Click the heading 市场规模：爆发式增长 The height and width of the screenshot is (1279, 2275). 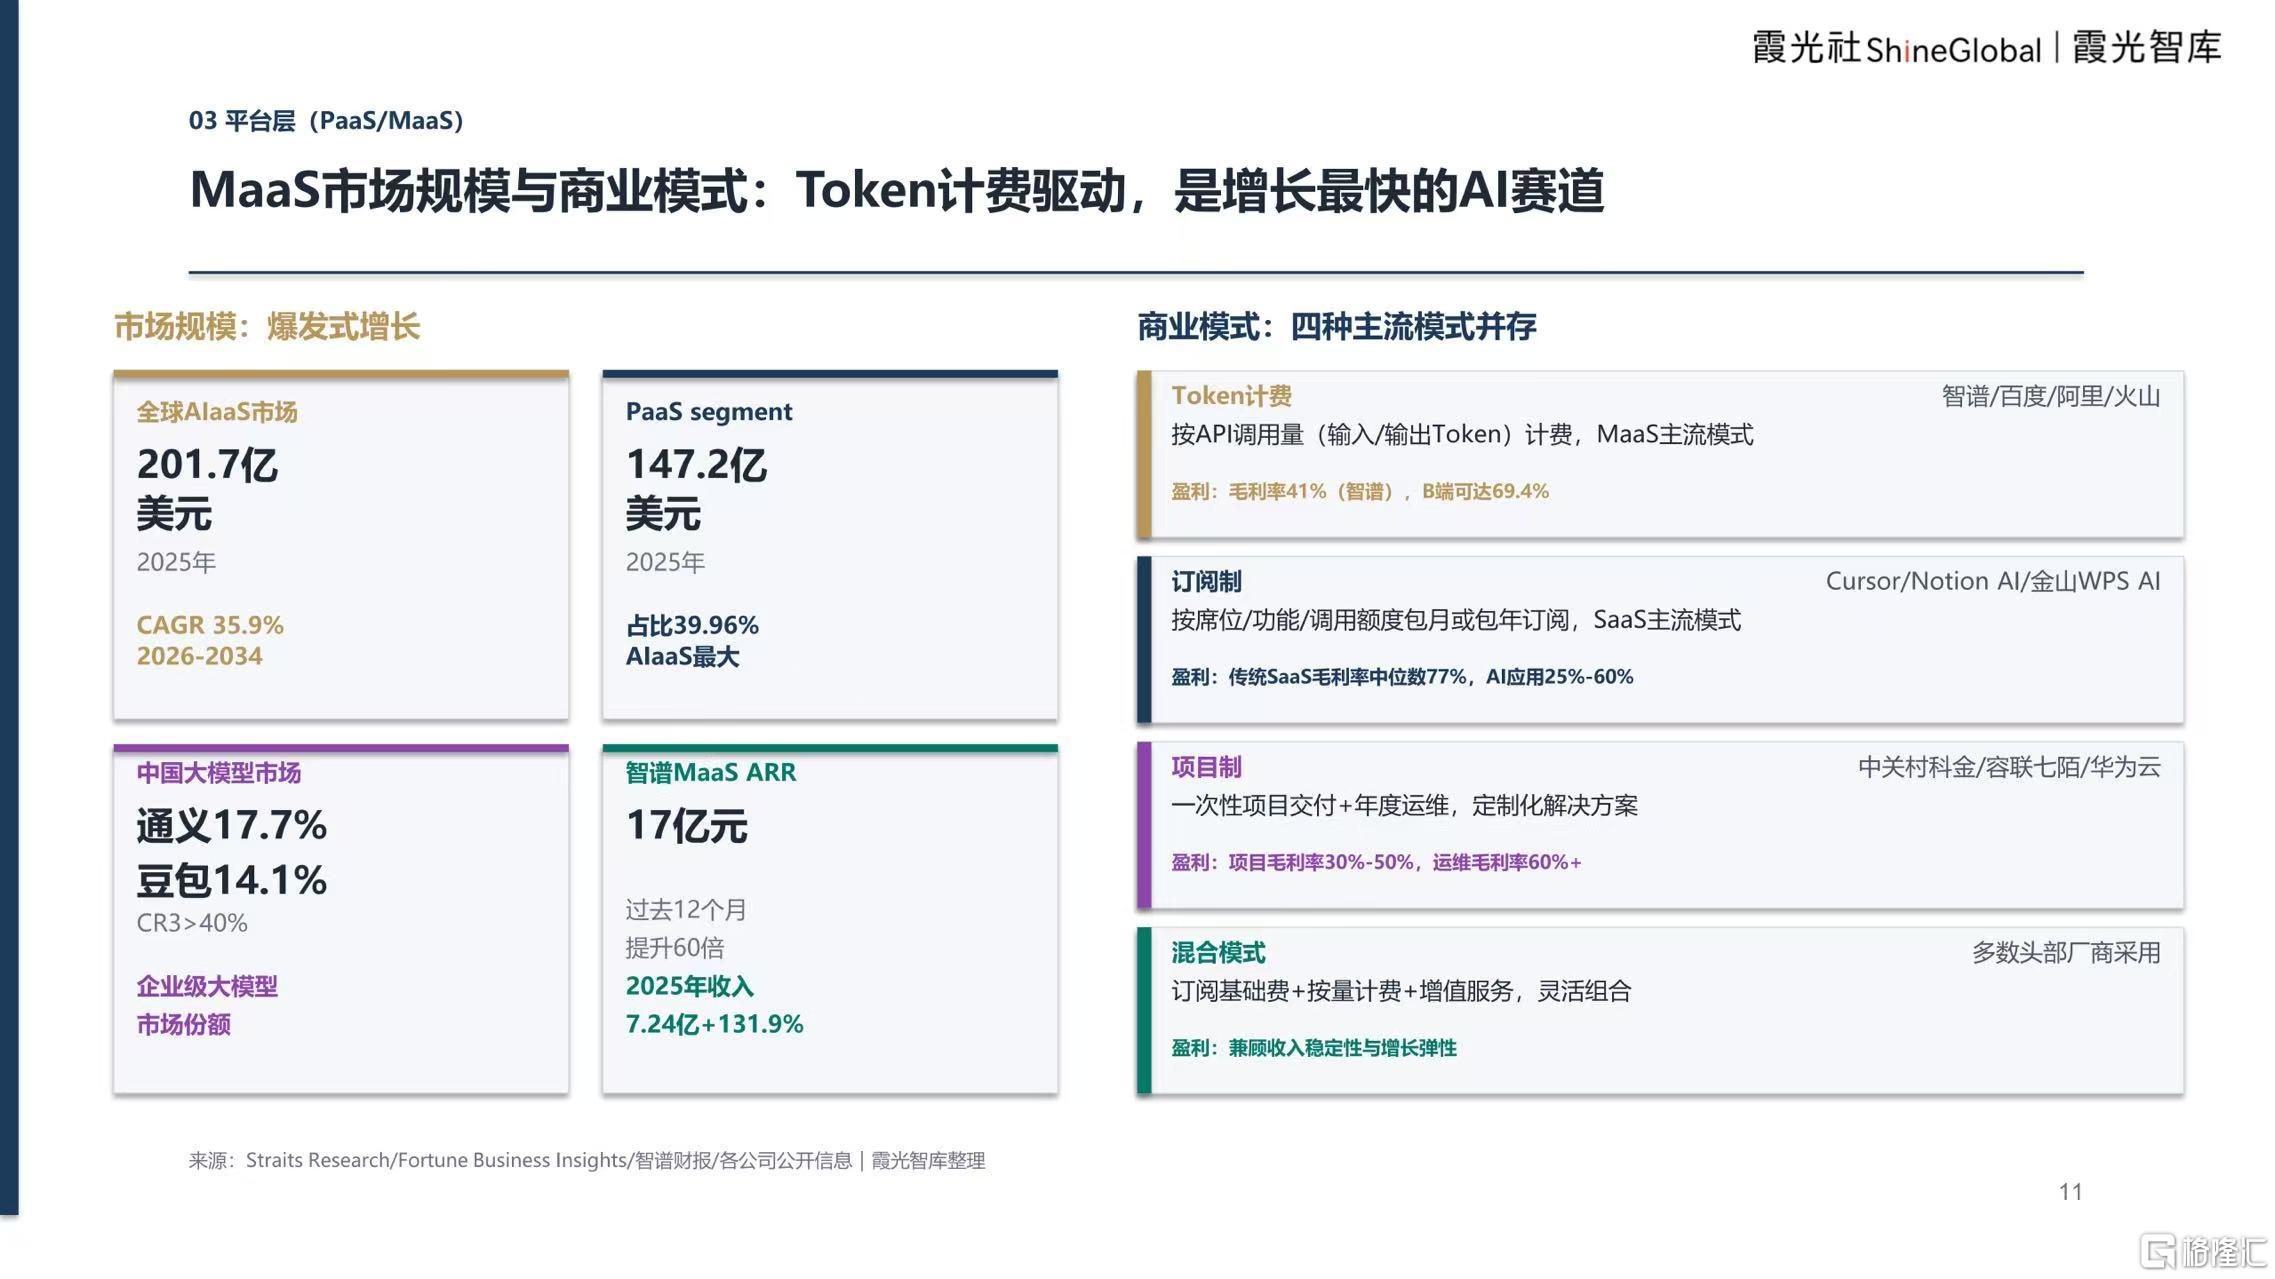point(267,326)
